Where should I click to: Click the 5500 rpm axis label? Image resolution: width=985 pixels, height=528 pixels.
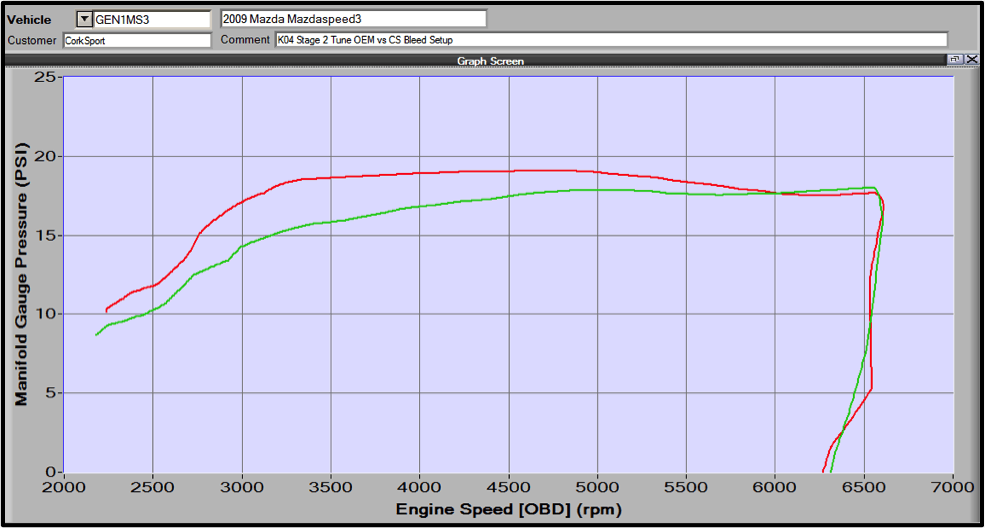coord(686,487)
